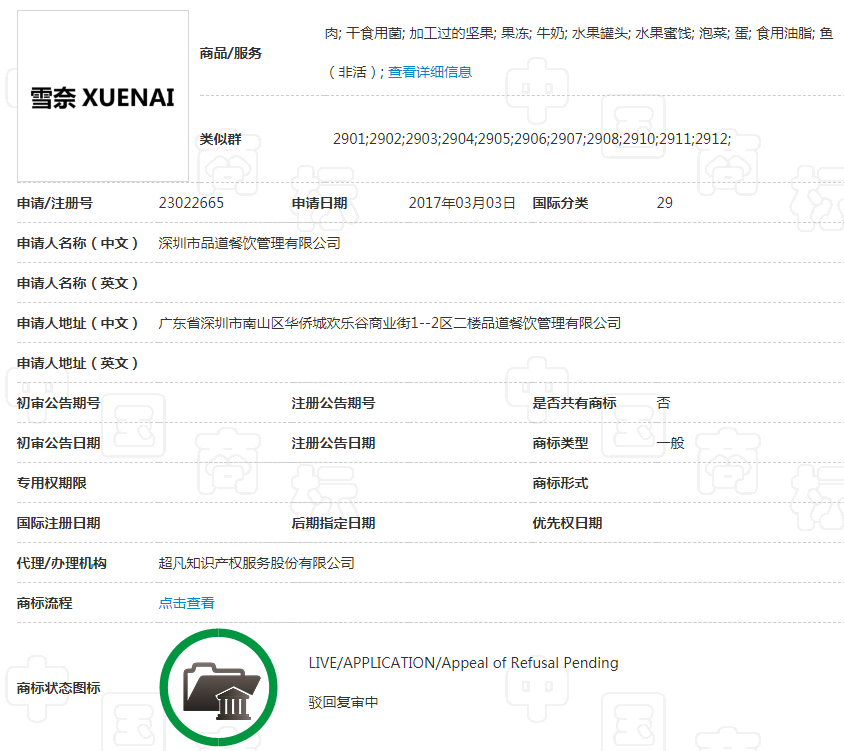Click the 类似群 field label

pos(221,139)
